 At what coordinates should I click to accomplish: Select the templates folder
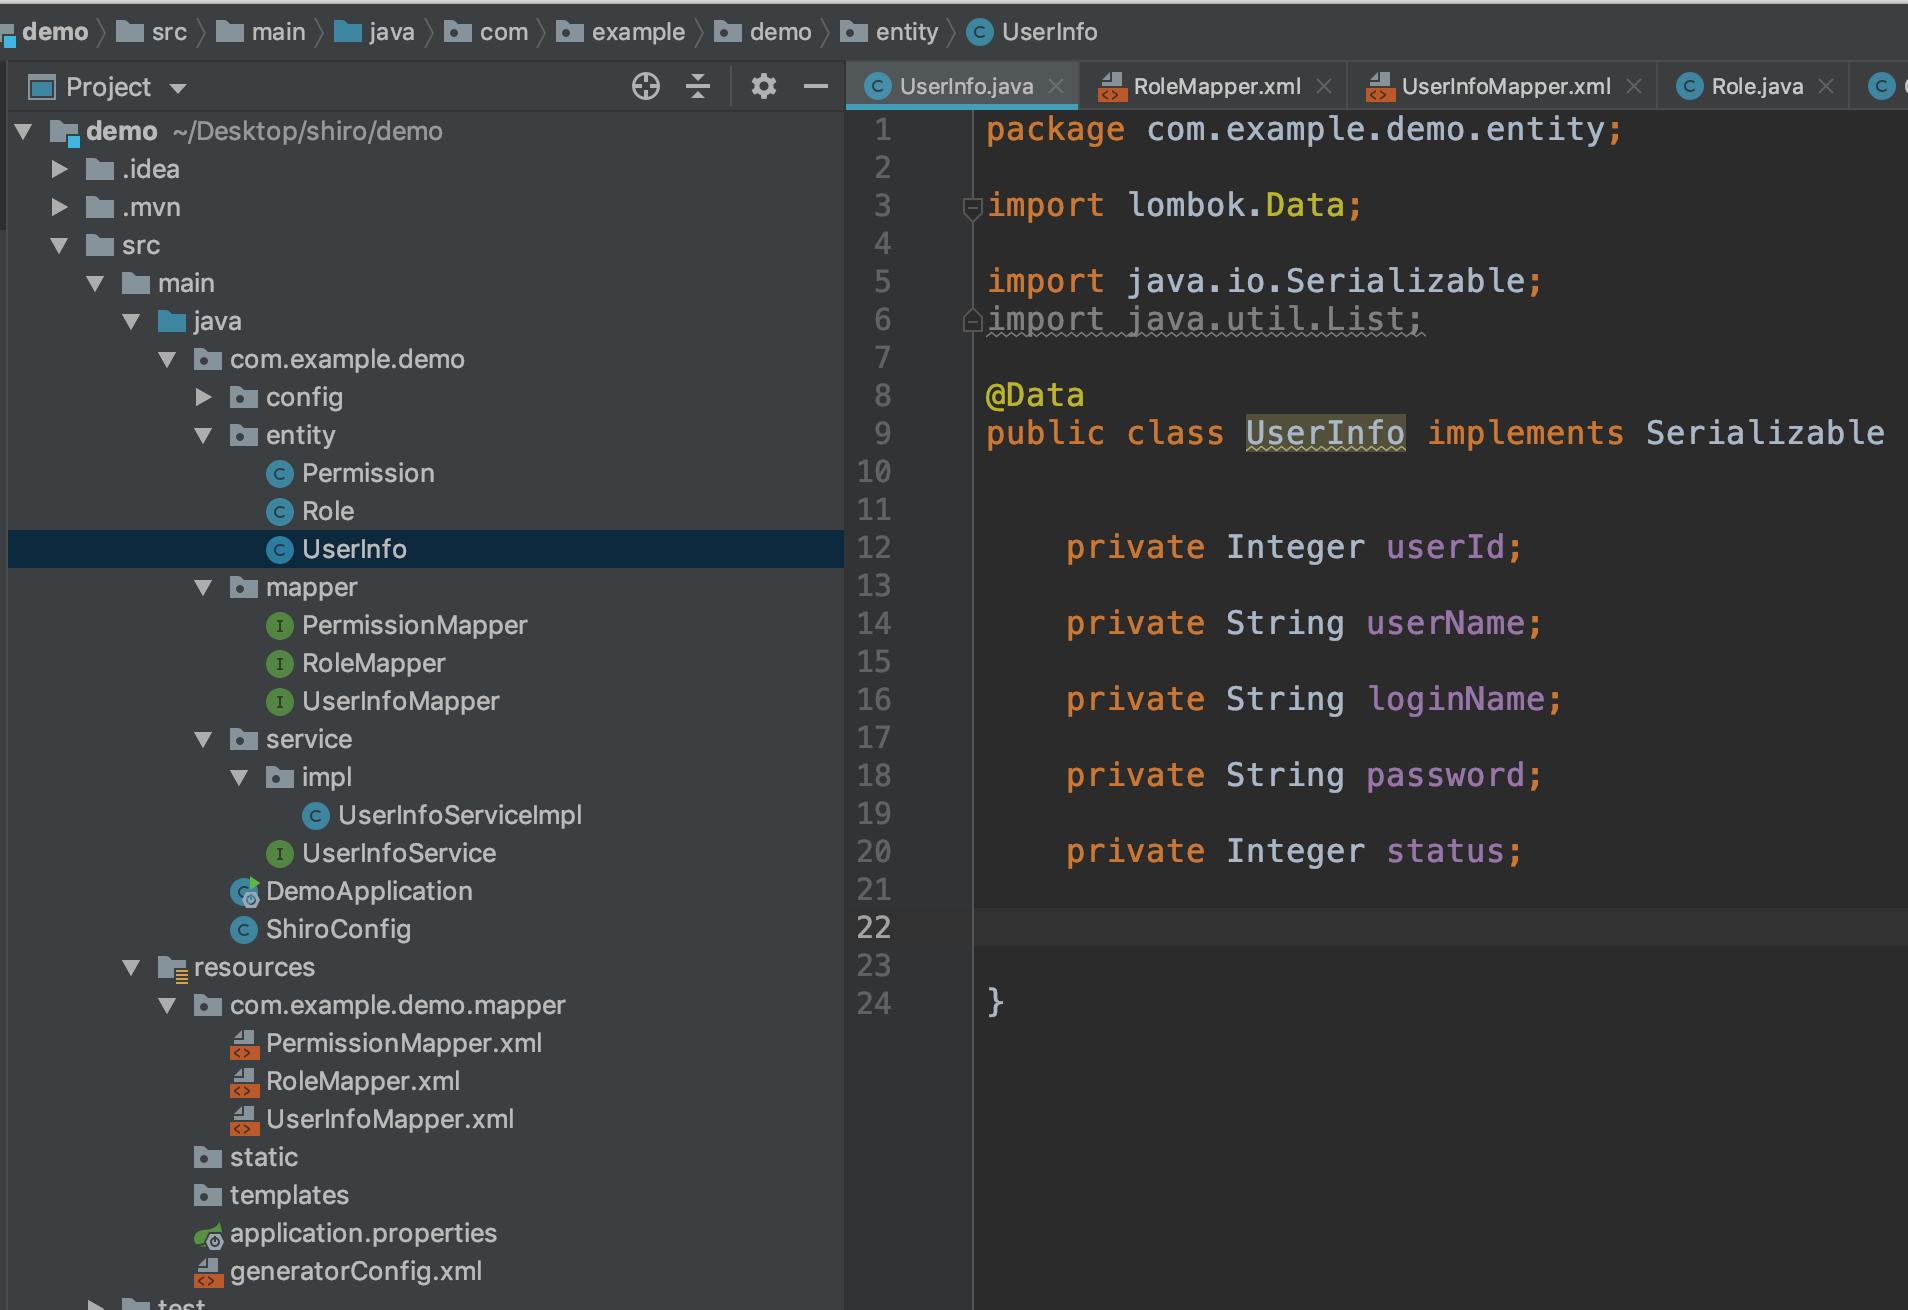[271, 1195]
